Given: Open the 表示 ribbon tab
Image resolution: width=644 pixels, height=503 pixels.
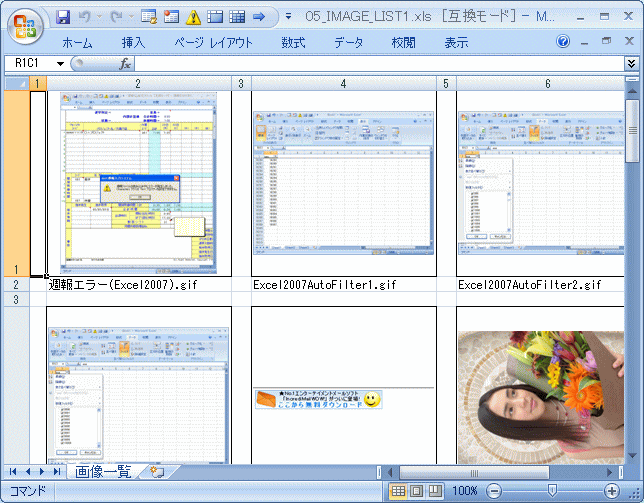Looking at the screenshot, I should tap(456, 42).
